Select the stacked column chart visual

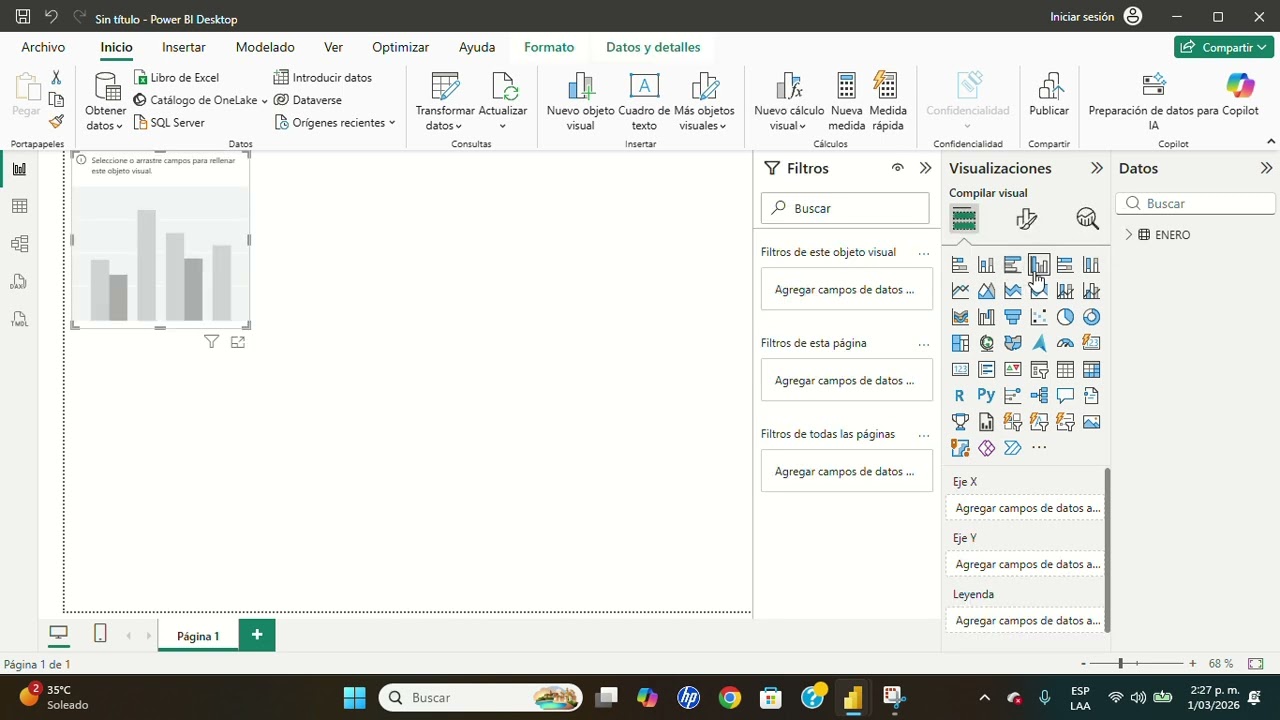tap(986, 265)
